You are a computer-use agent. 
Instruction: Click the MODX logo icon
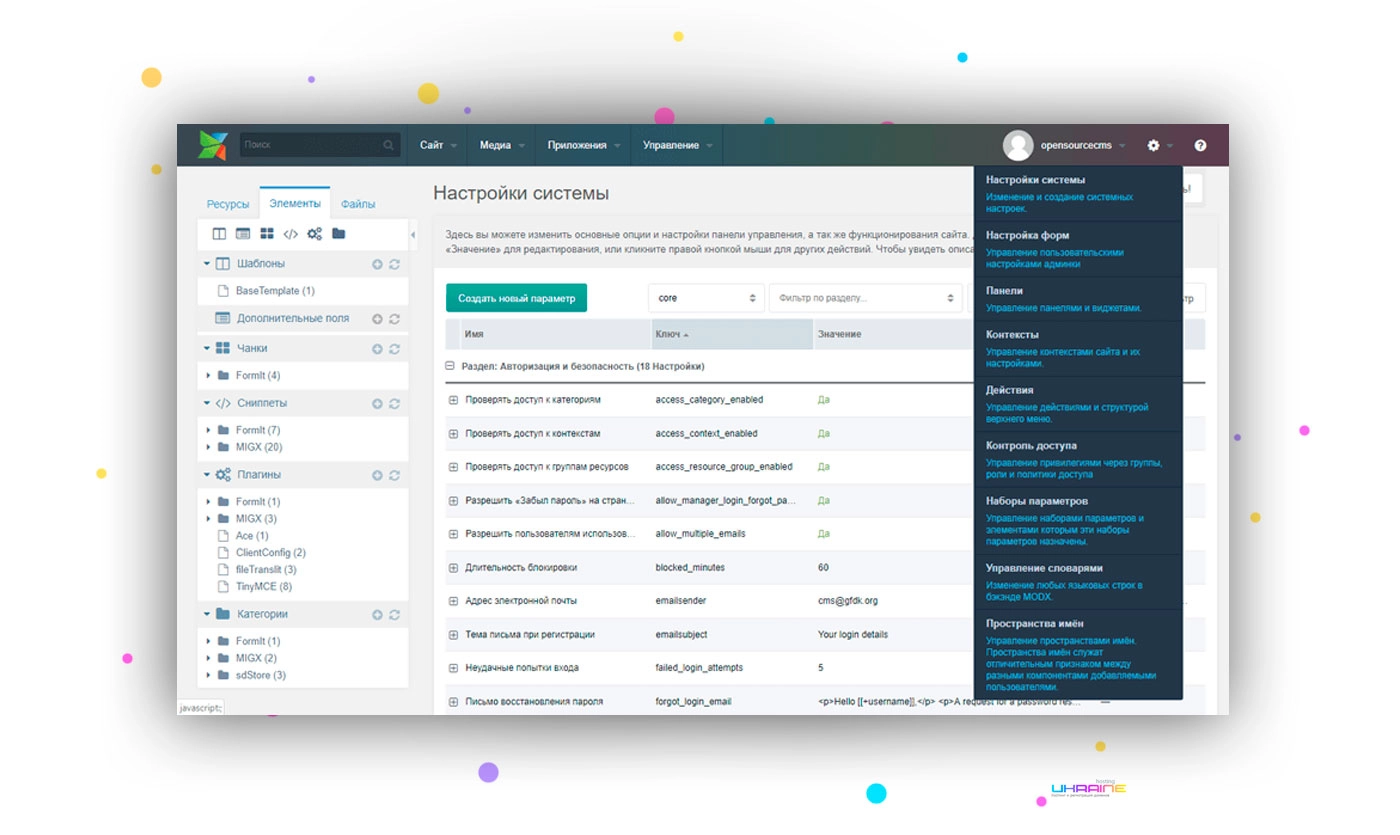[x=213, y=145]
